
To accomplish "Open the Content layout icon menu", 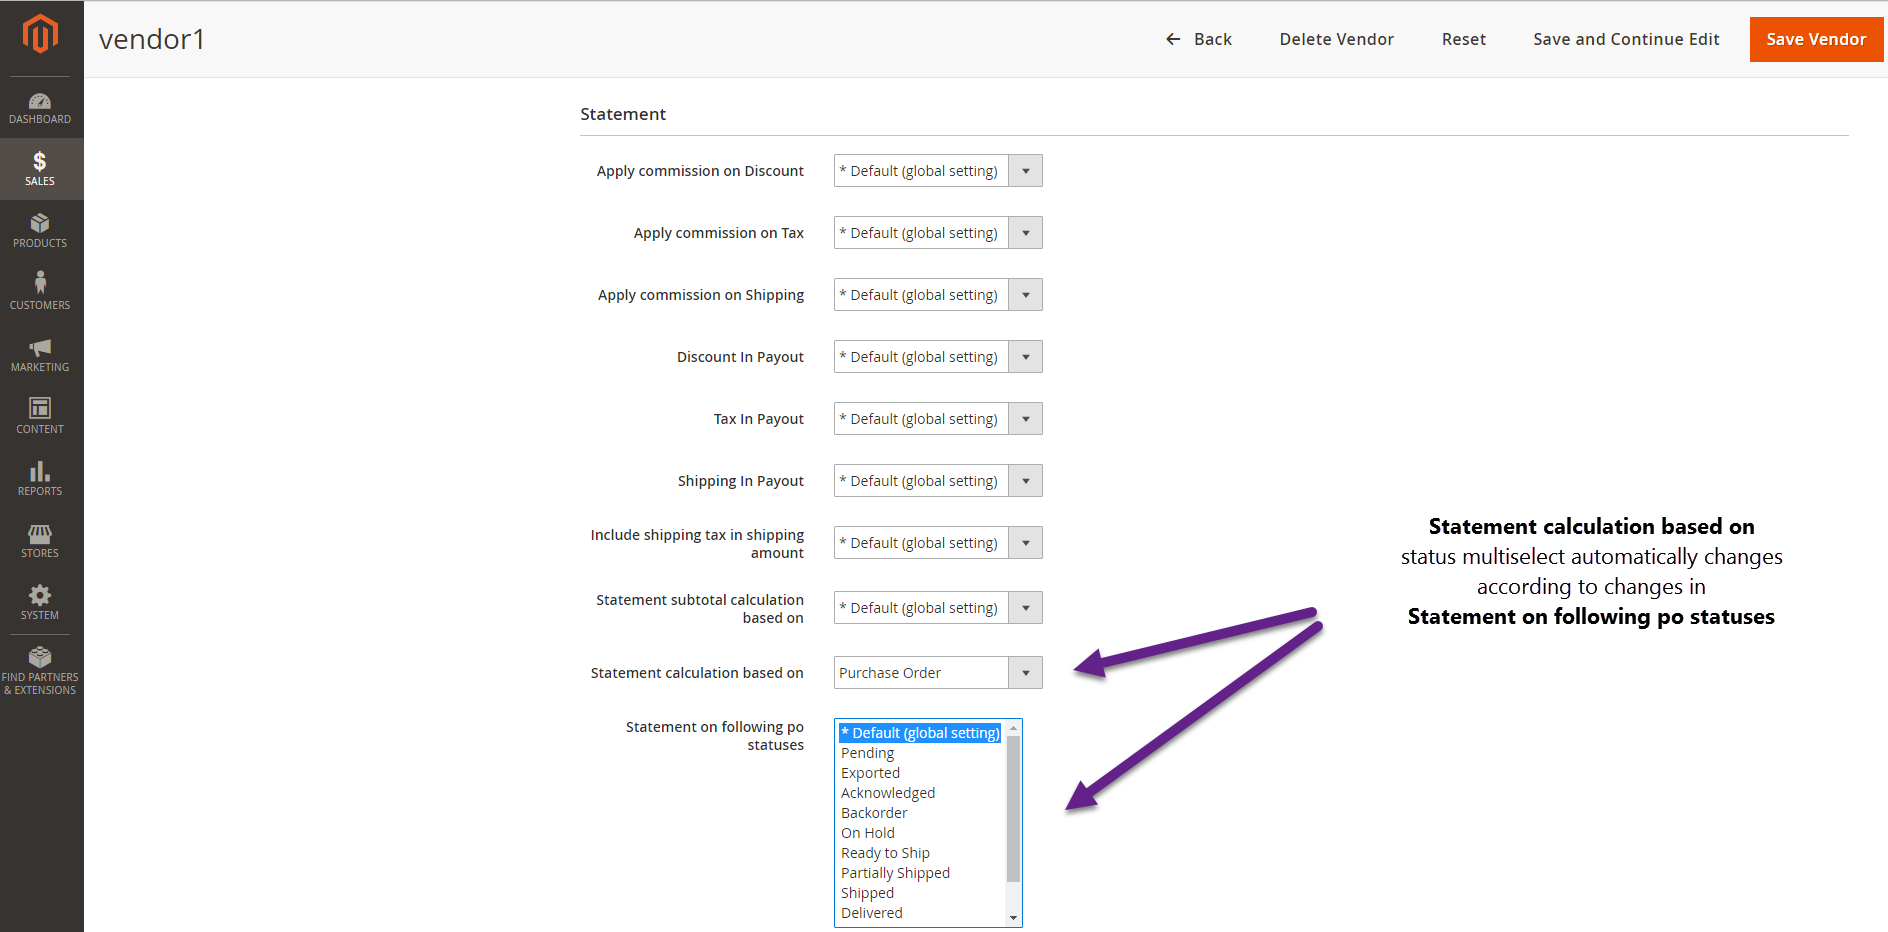I will tap(40, 417).
